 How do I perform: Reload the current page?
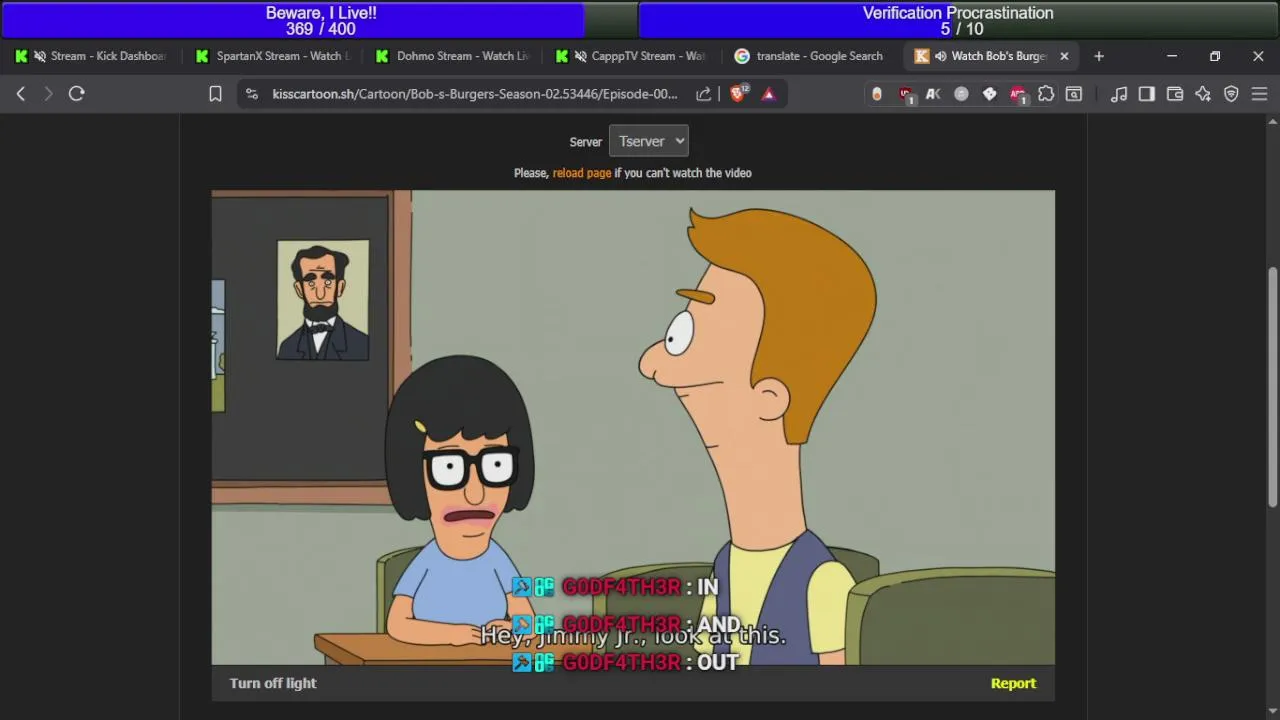76,94
